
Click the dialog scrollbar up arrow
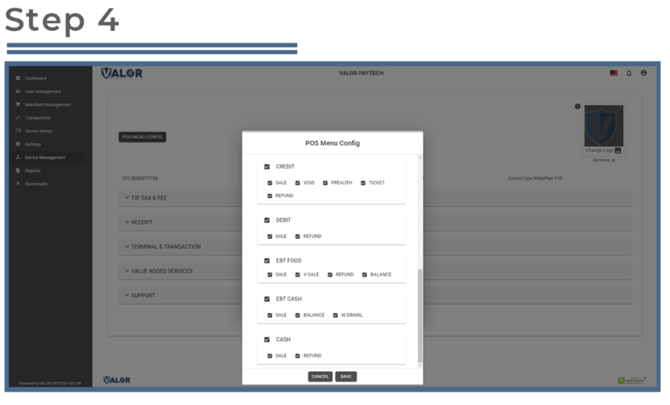420,158
